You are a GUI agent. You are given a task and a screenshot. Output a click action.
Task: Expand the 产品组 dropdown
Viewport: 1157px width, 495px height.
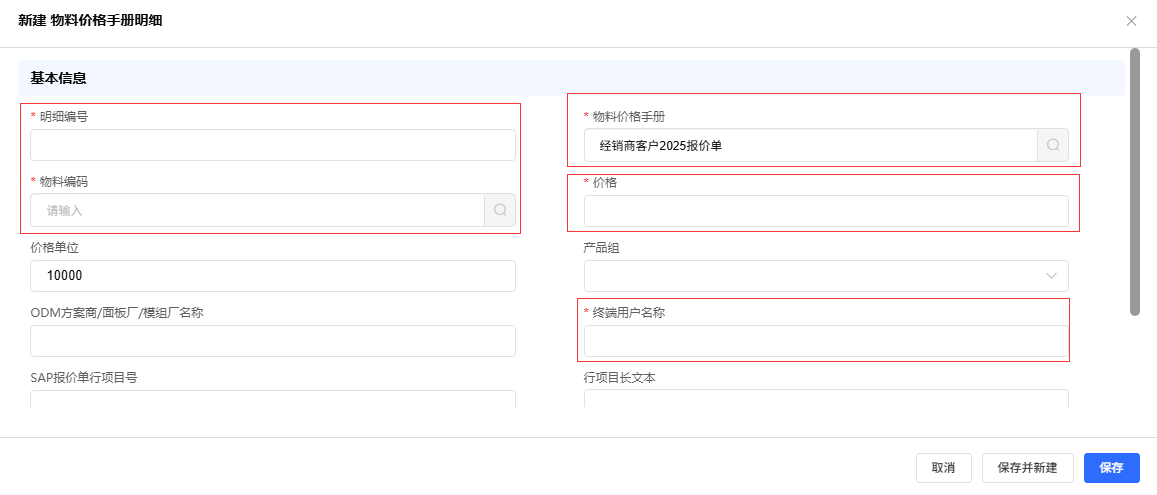pyautogui.click(x=1051, y=276)
